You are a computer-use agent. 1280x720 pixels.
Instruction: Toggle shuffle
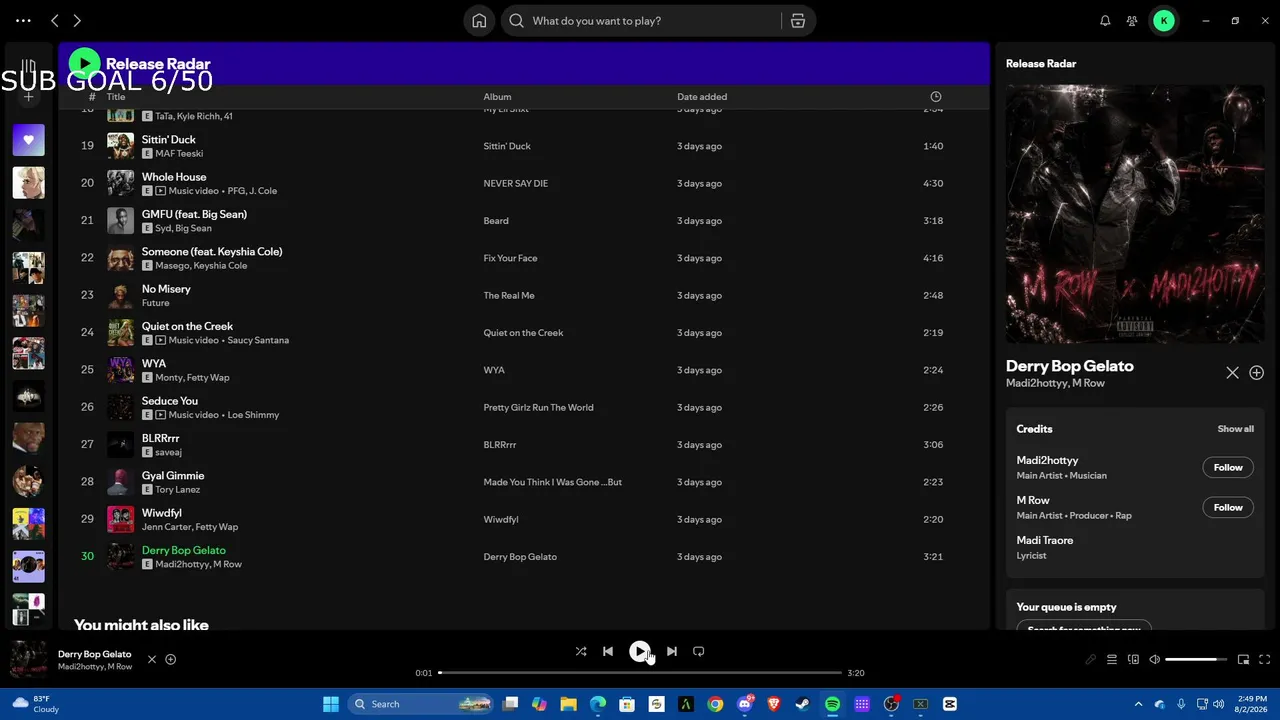(581, 651)
